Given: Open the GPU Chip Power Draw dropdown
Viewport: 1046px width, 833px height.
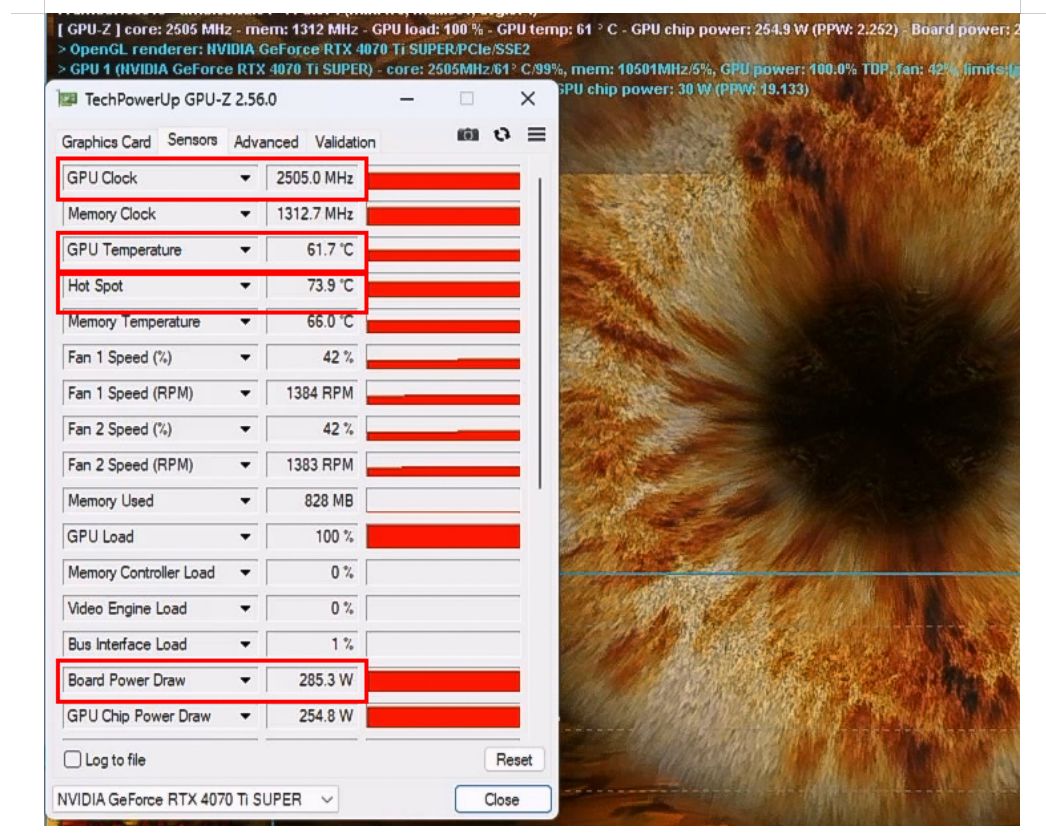Looking at the screenshot, I should pos(245,716).
